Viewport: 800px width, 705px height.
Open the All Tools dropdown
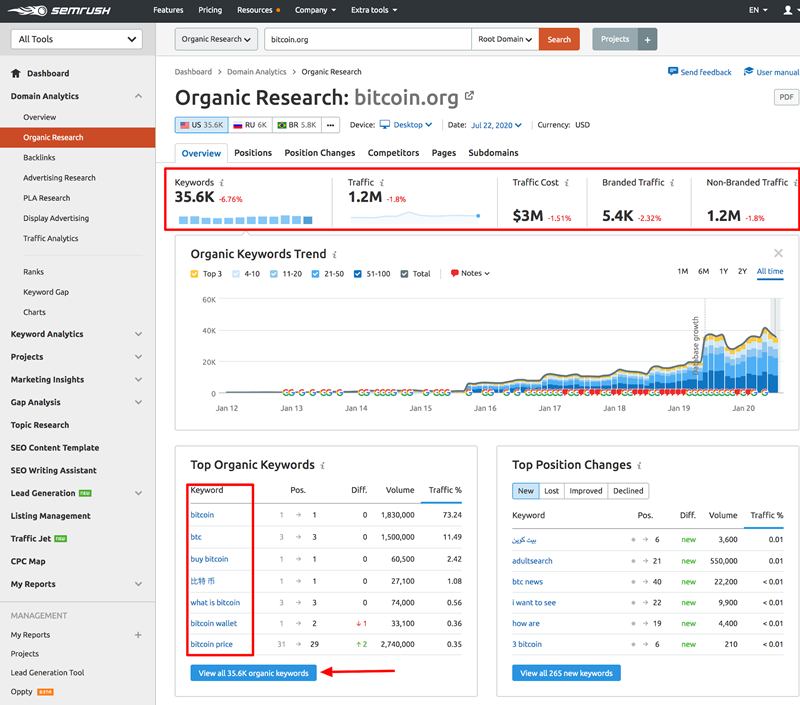click(x=77, y=39)
